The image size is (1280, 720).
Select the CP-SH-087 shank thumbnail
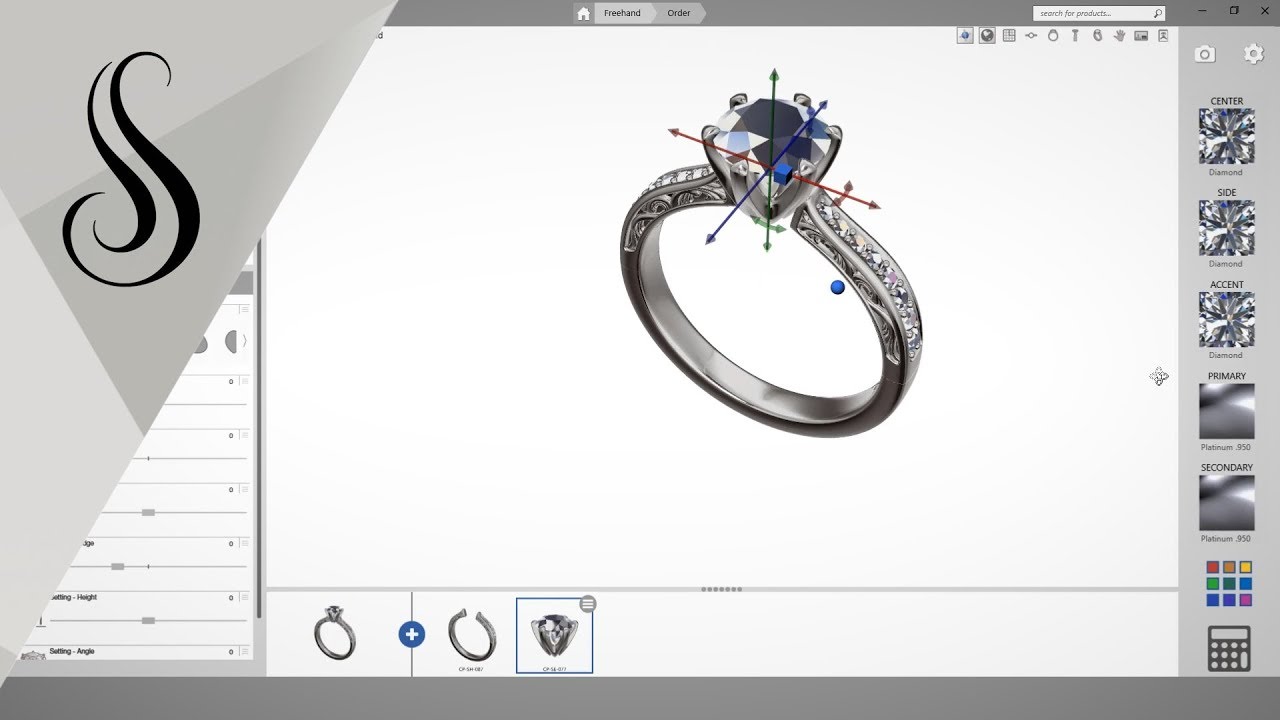[472, 632]
